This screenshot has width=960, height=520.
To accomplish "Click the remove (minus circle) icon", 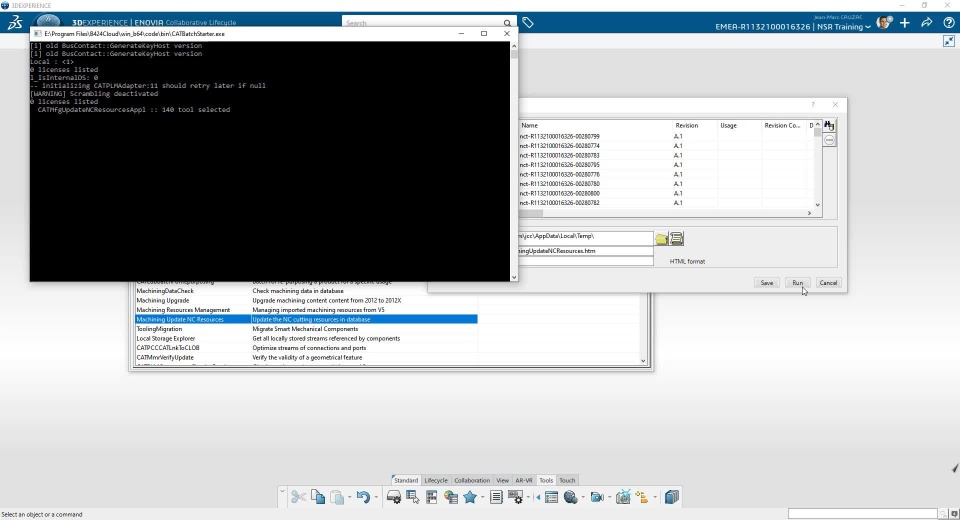I will [829, 140].
